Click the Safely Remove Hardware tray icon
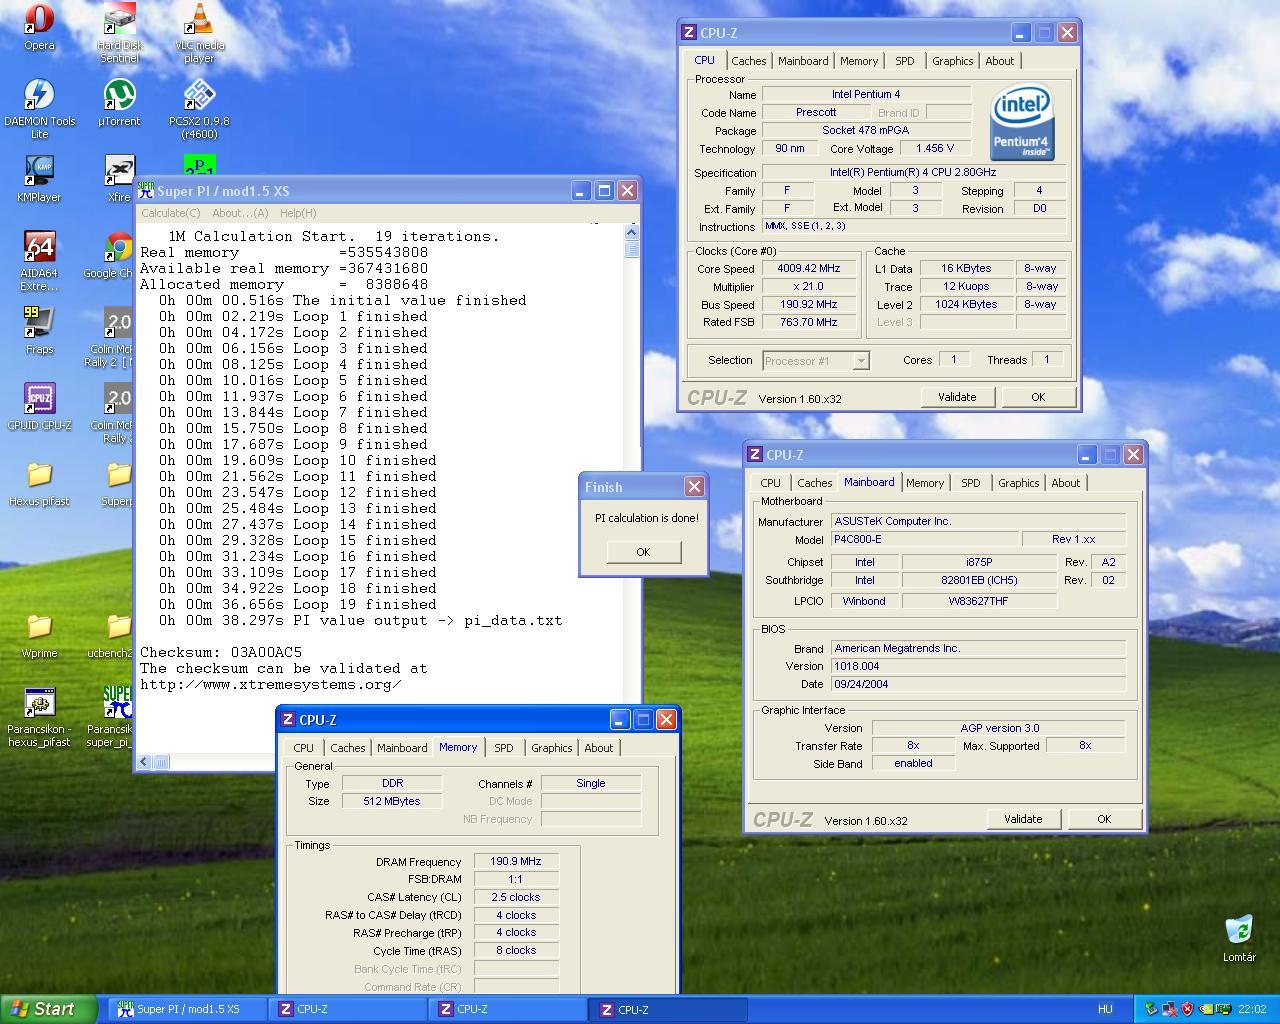This screenshot has width=1280, height=1024. click(x=1151, y=1009)
